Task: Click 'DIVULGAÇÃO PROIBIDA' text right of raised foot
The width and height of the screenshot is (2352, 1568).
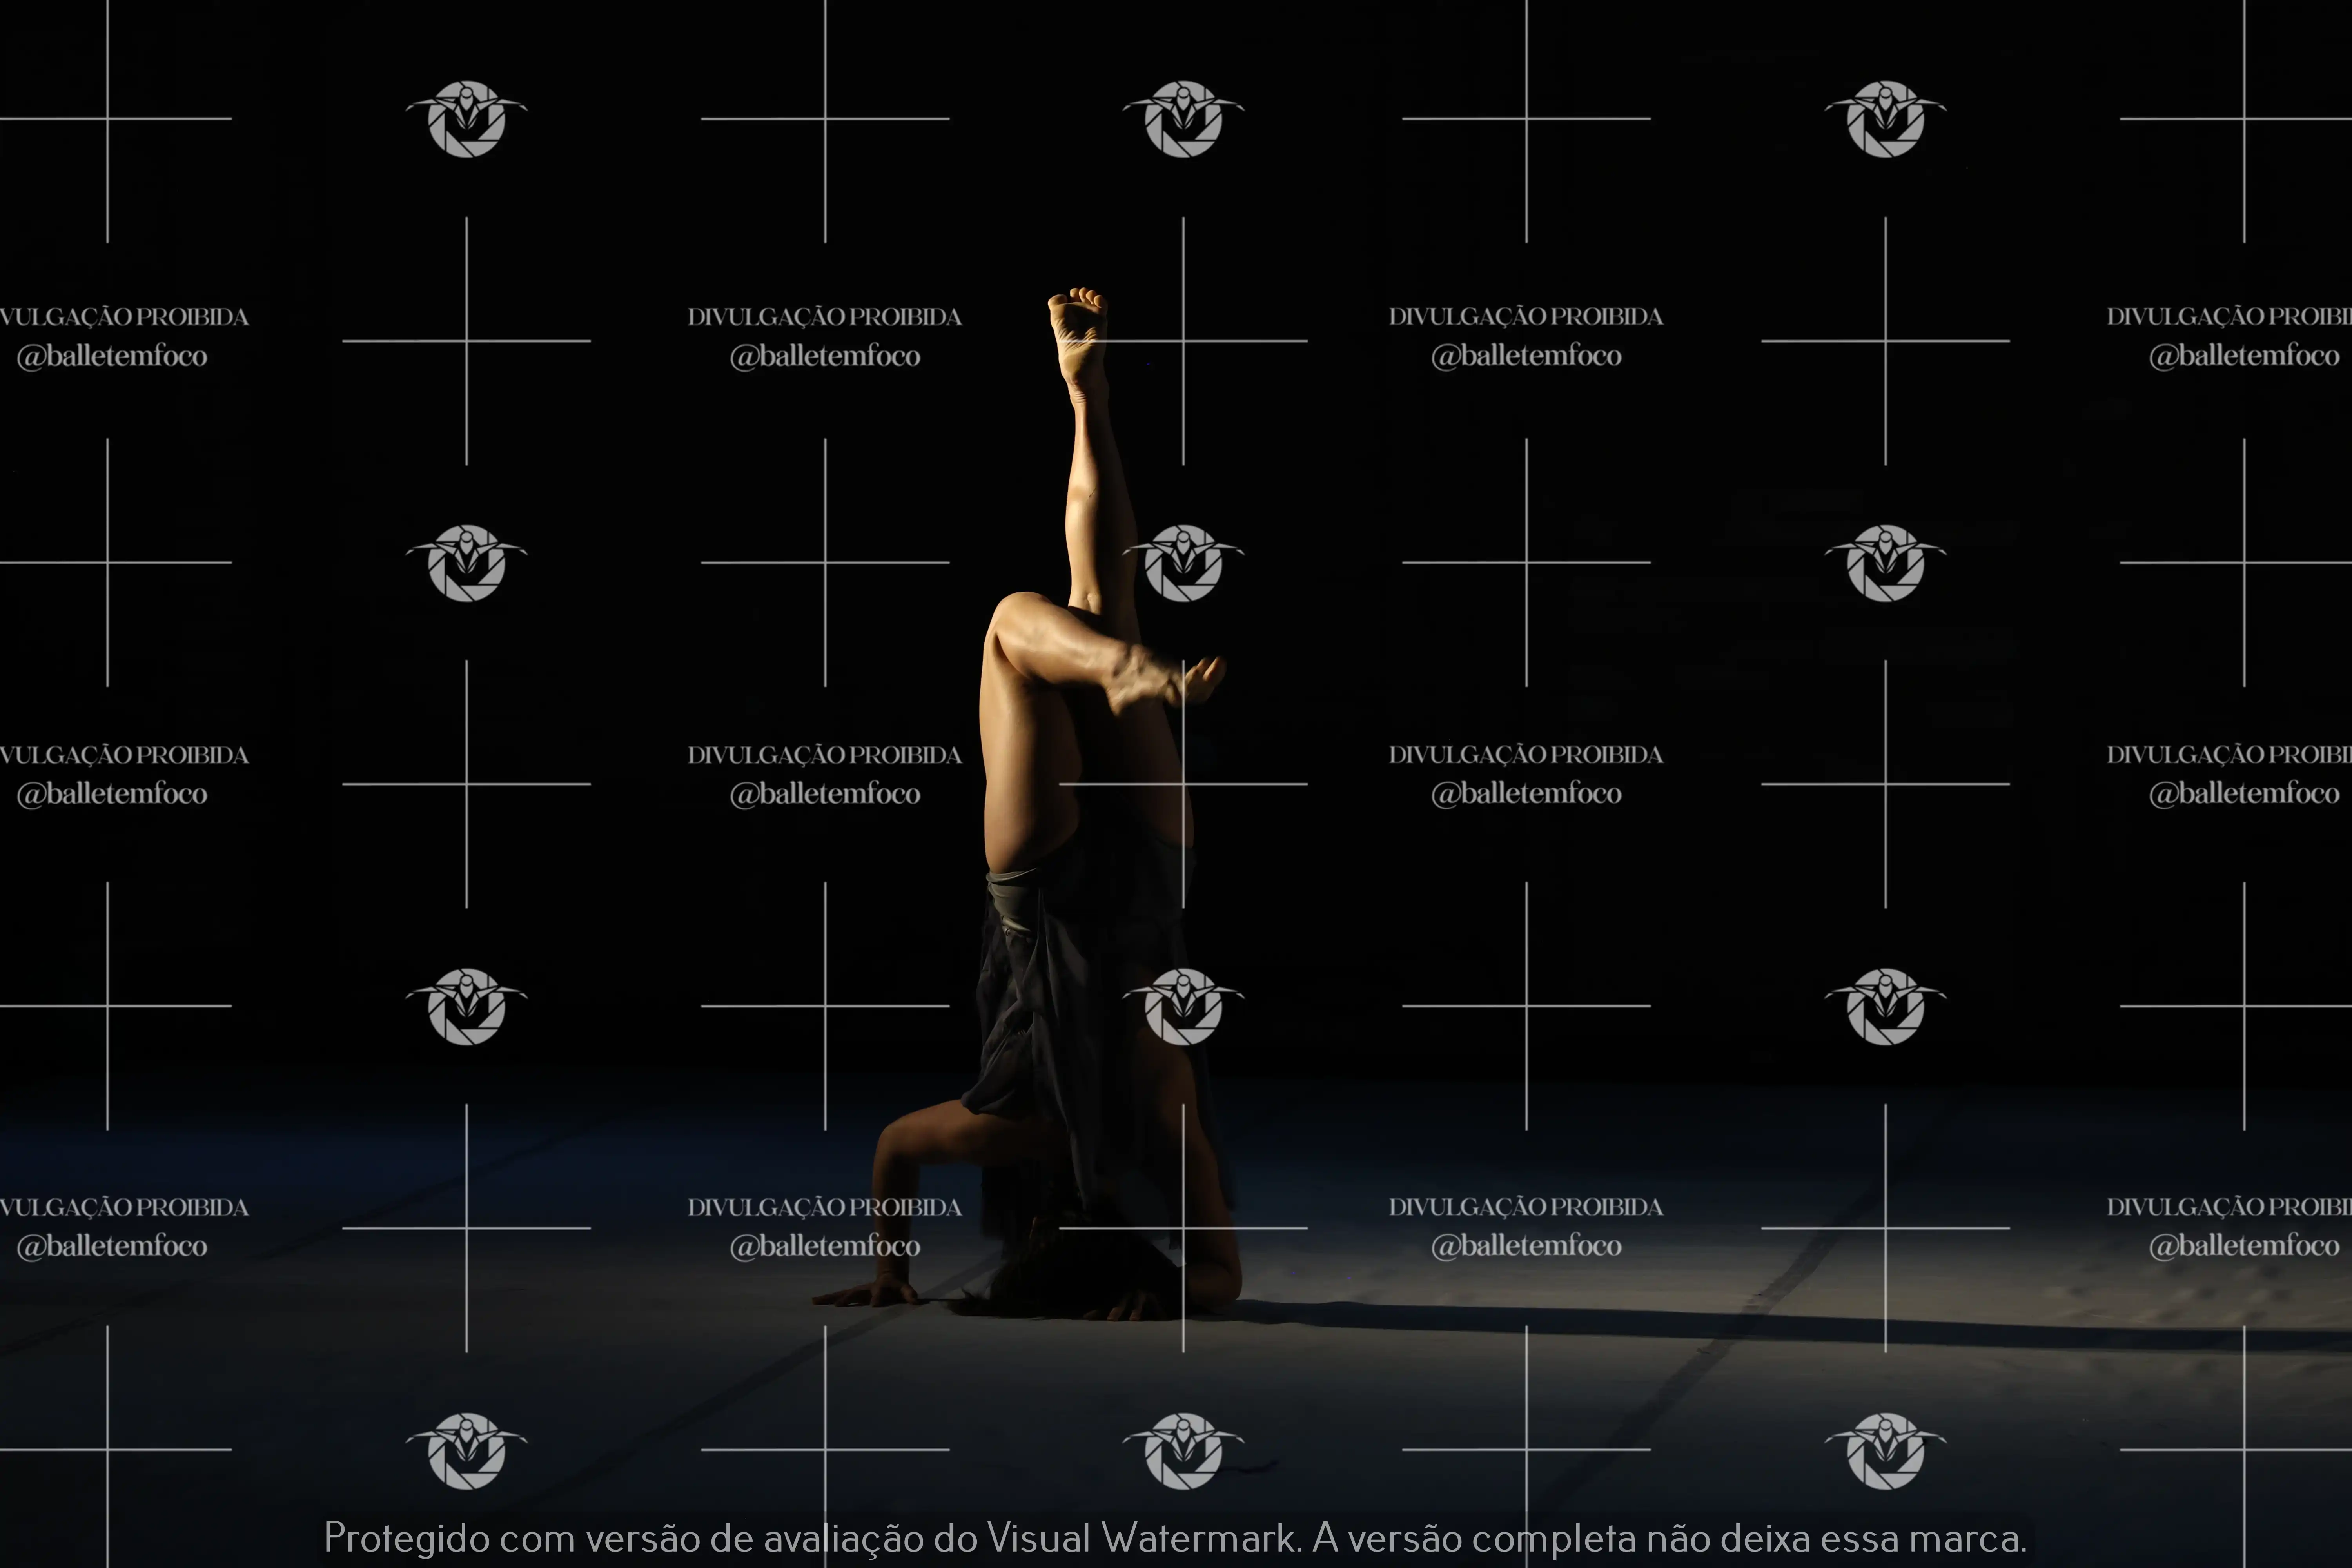Action: pos(1526,317)
